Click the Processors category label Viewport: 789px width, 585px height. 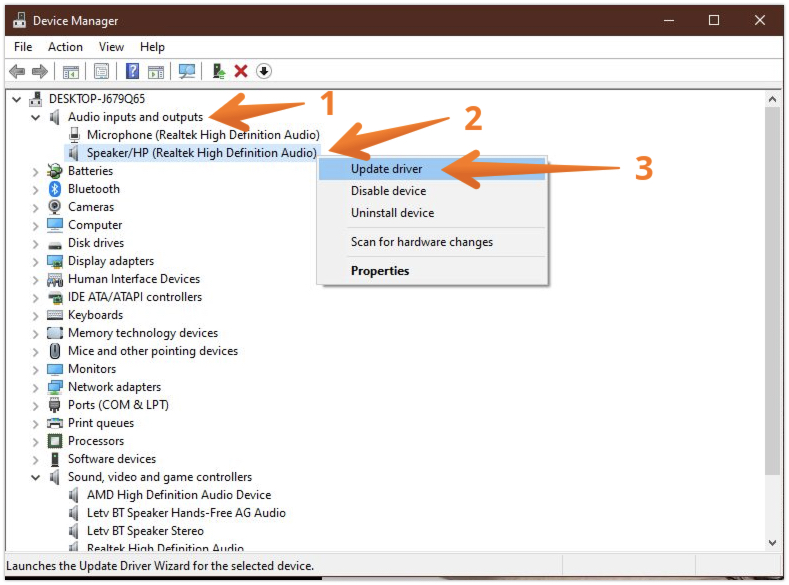tap(96, 441)
